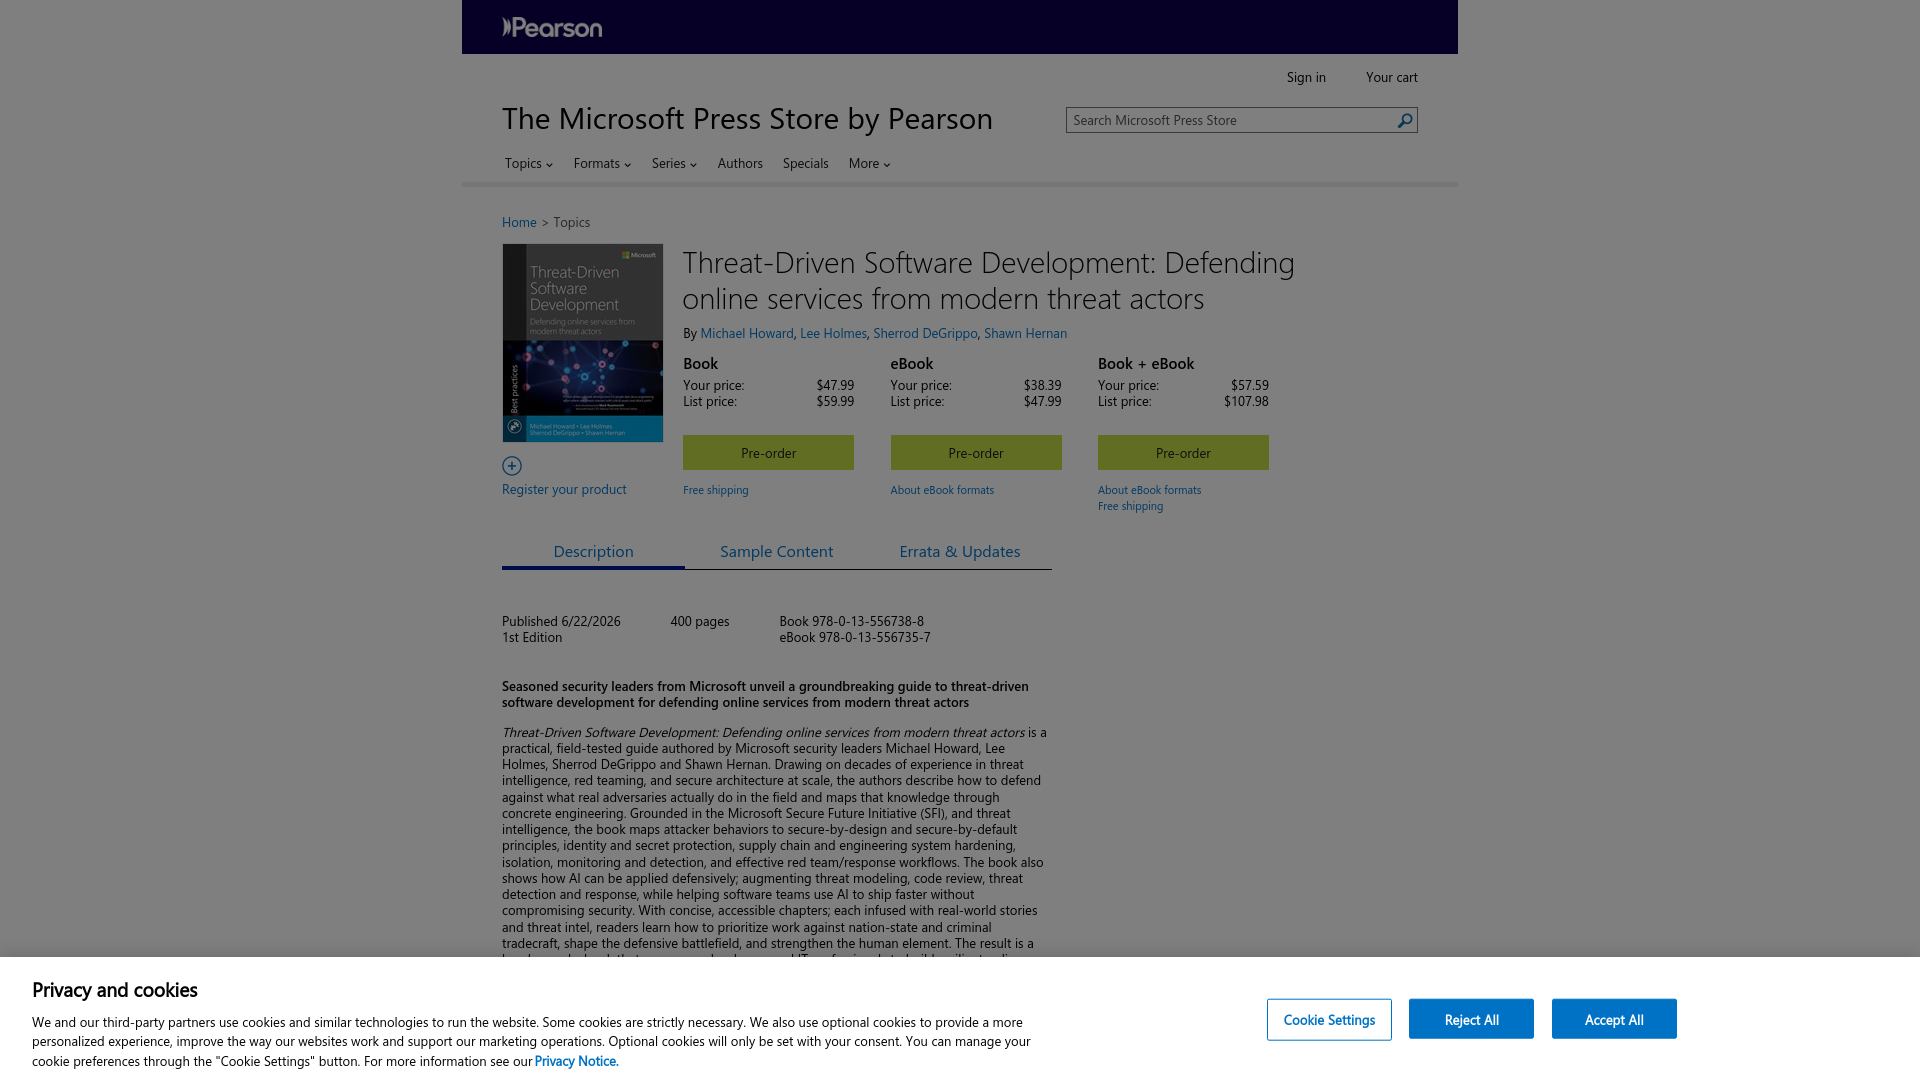Go to the Authors page
The image size is (1920, 1080).
click(740, 163)
